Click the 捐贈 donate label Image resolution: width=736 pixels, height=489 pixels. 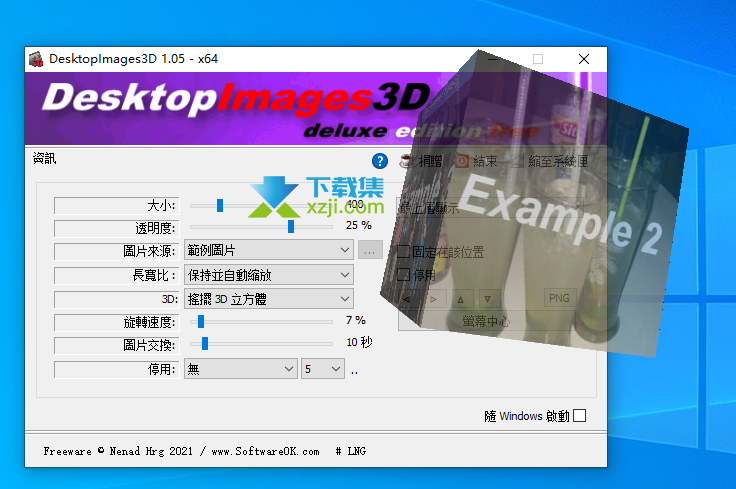coord(430,161)
